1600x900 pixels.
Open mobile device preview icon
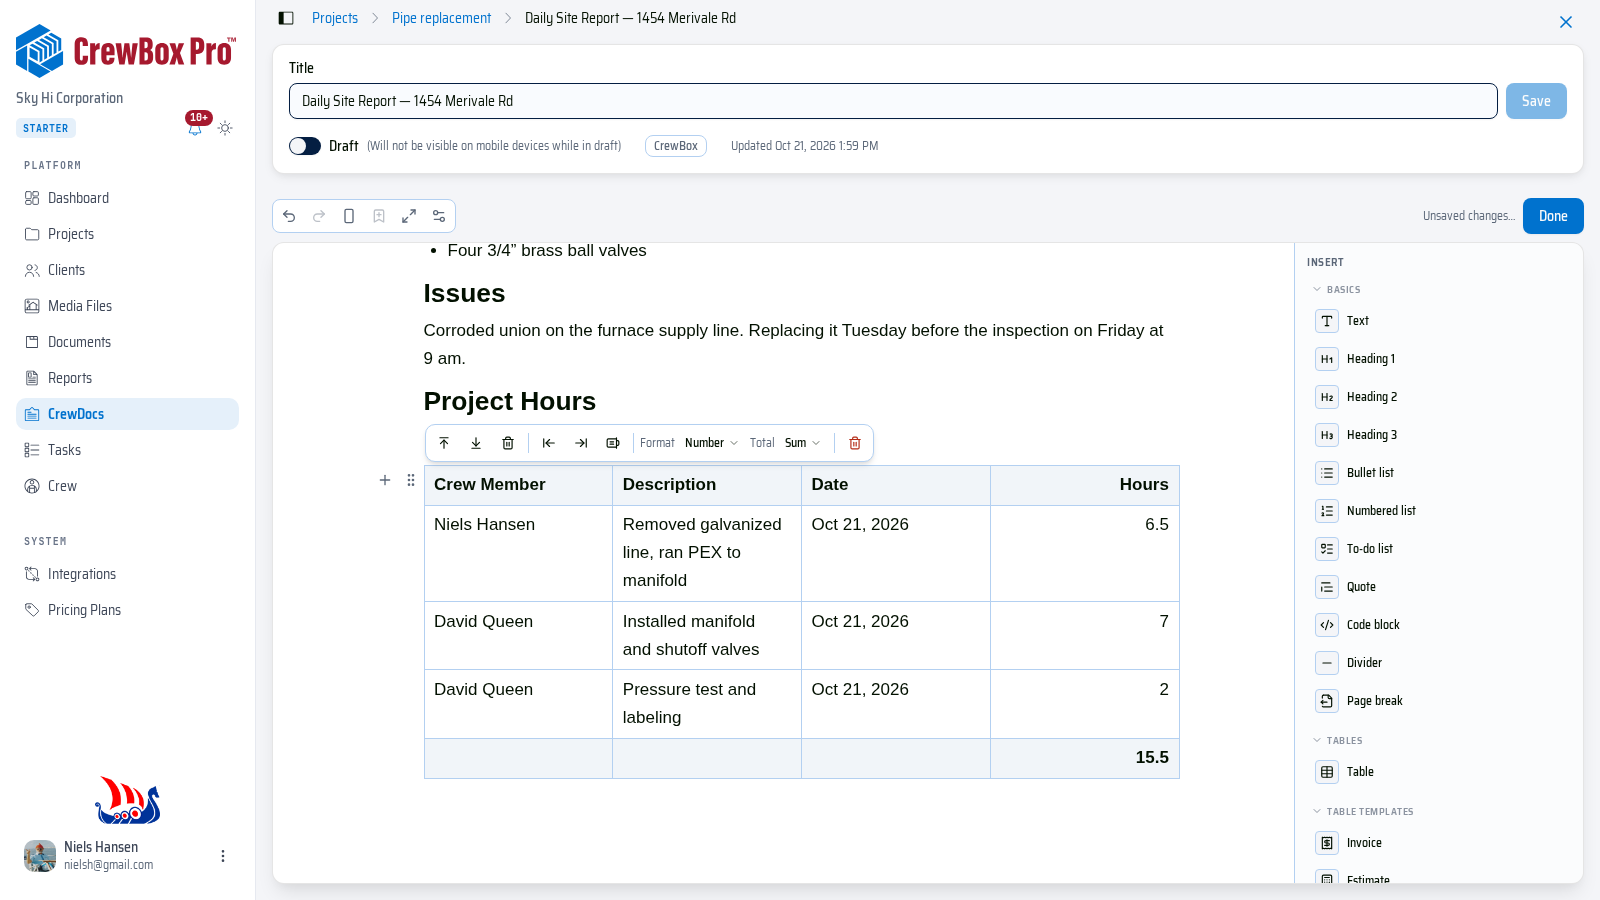pos(349,216)
